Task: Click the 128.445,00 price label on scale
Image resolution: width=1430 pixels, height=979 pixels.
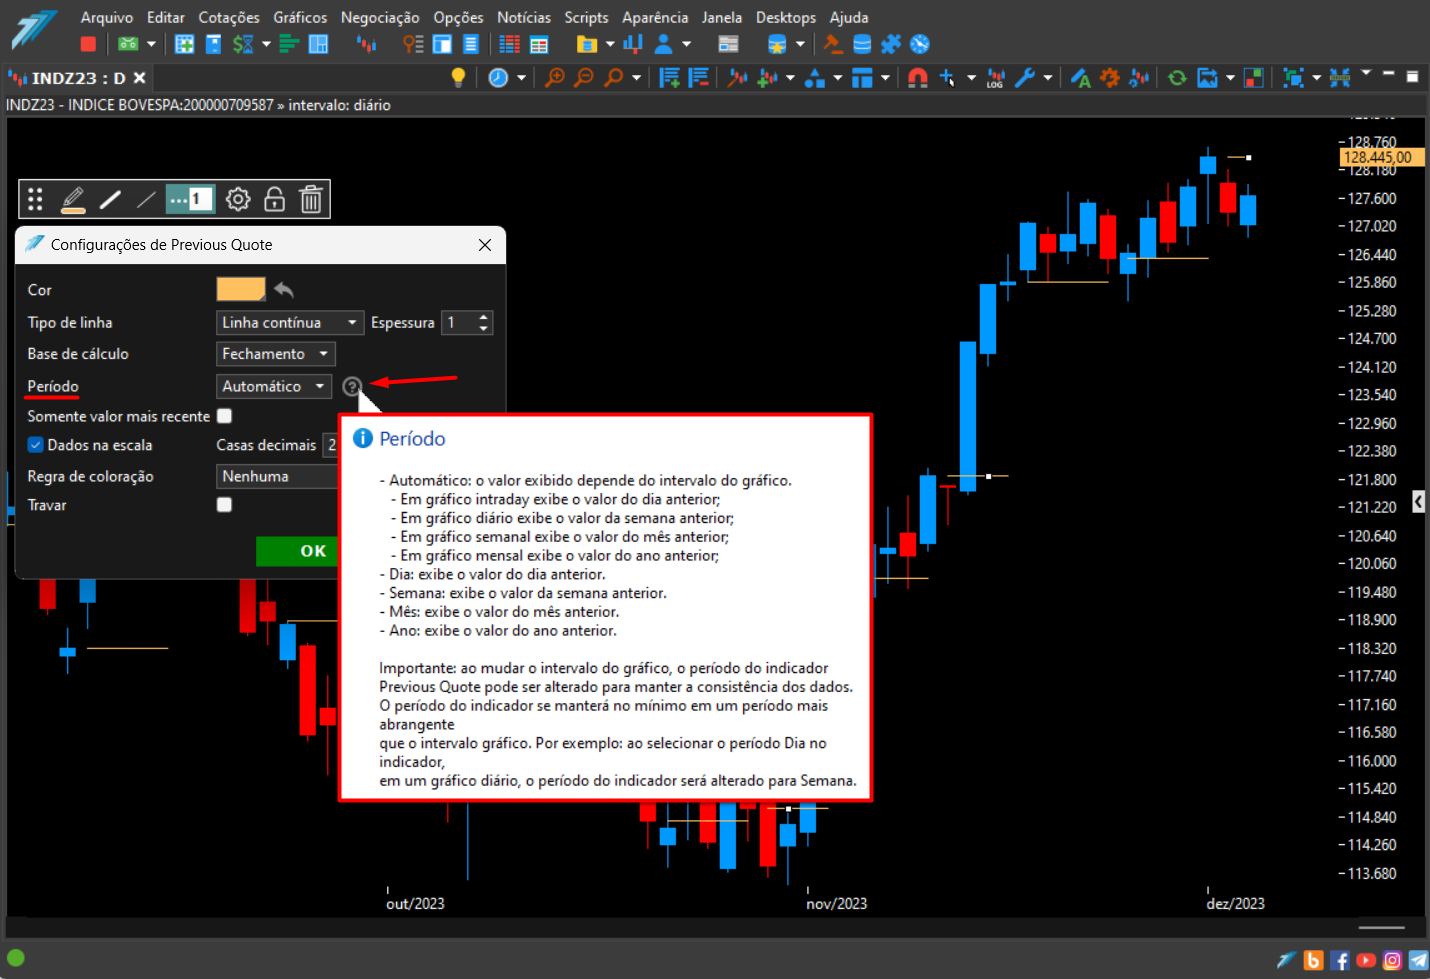Action: (x=1381, y=157)
